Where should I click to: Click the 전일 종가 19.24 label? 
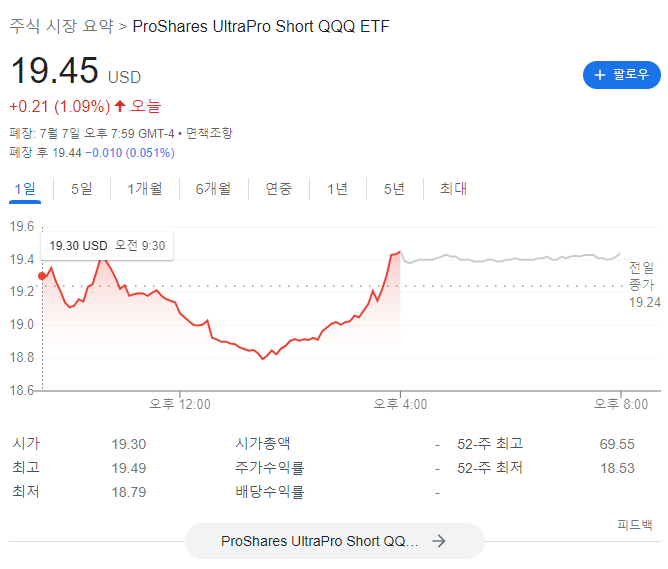click(x=644, y=285)
